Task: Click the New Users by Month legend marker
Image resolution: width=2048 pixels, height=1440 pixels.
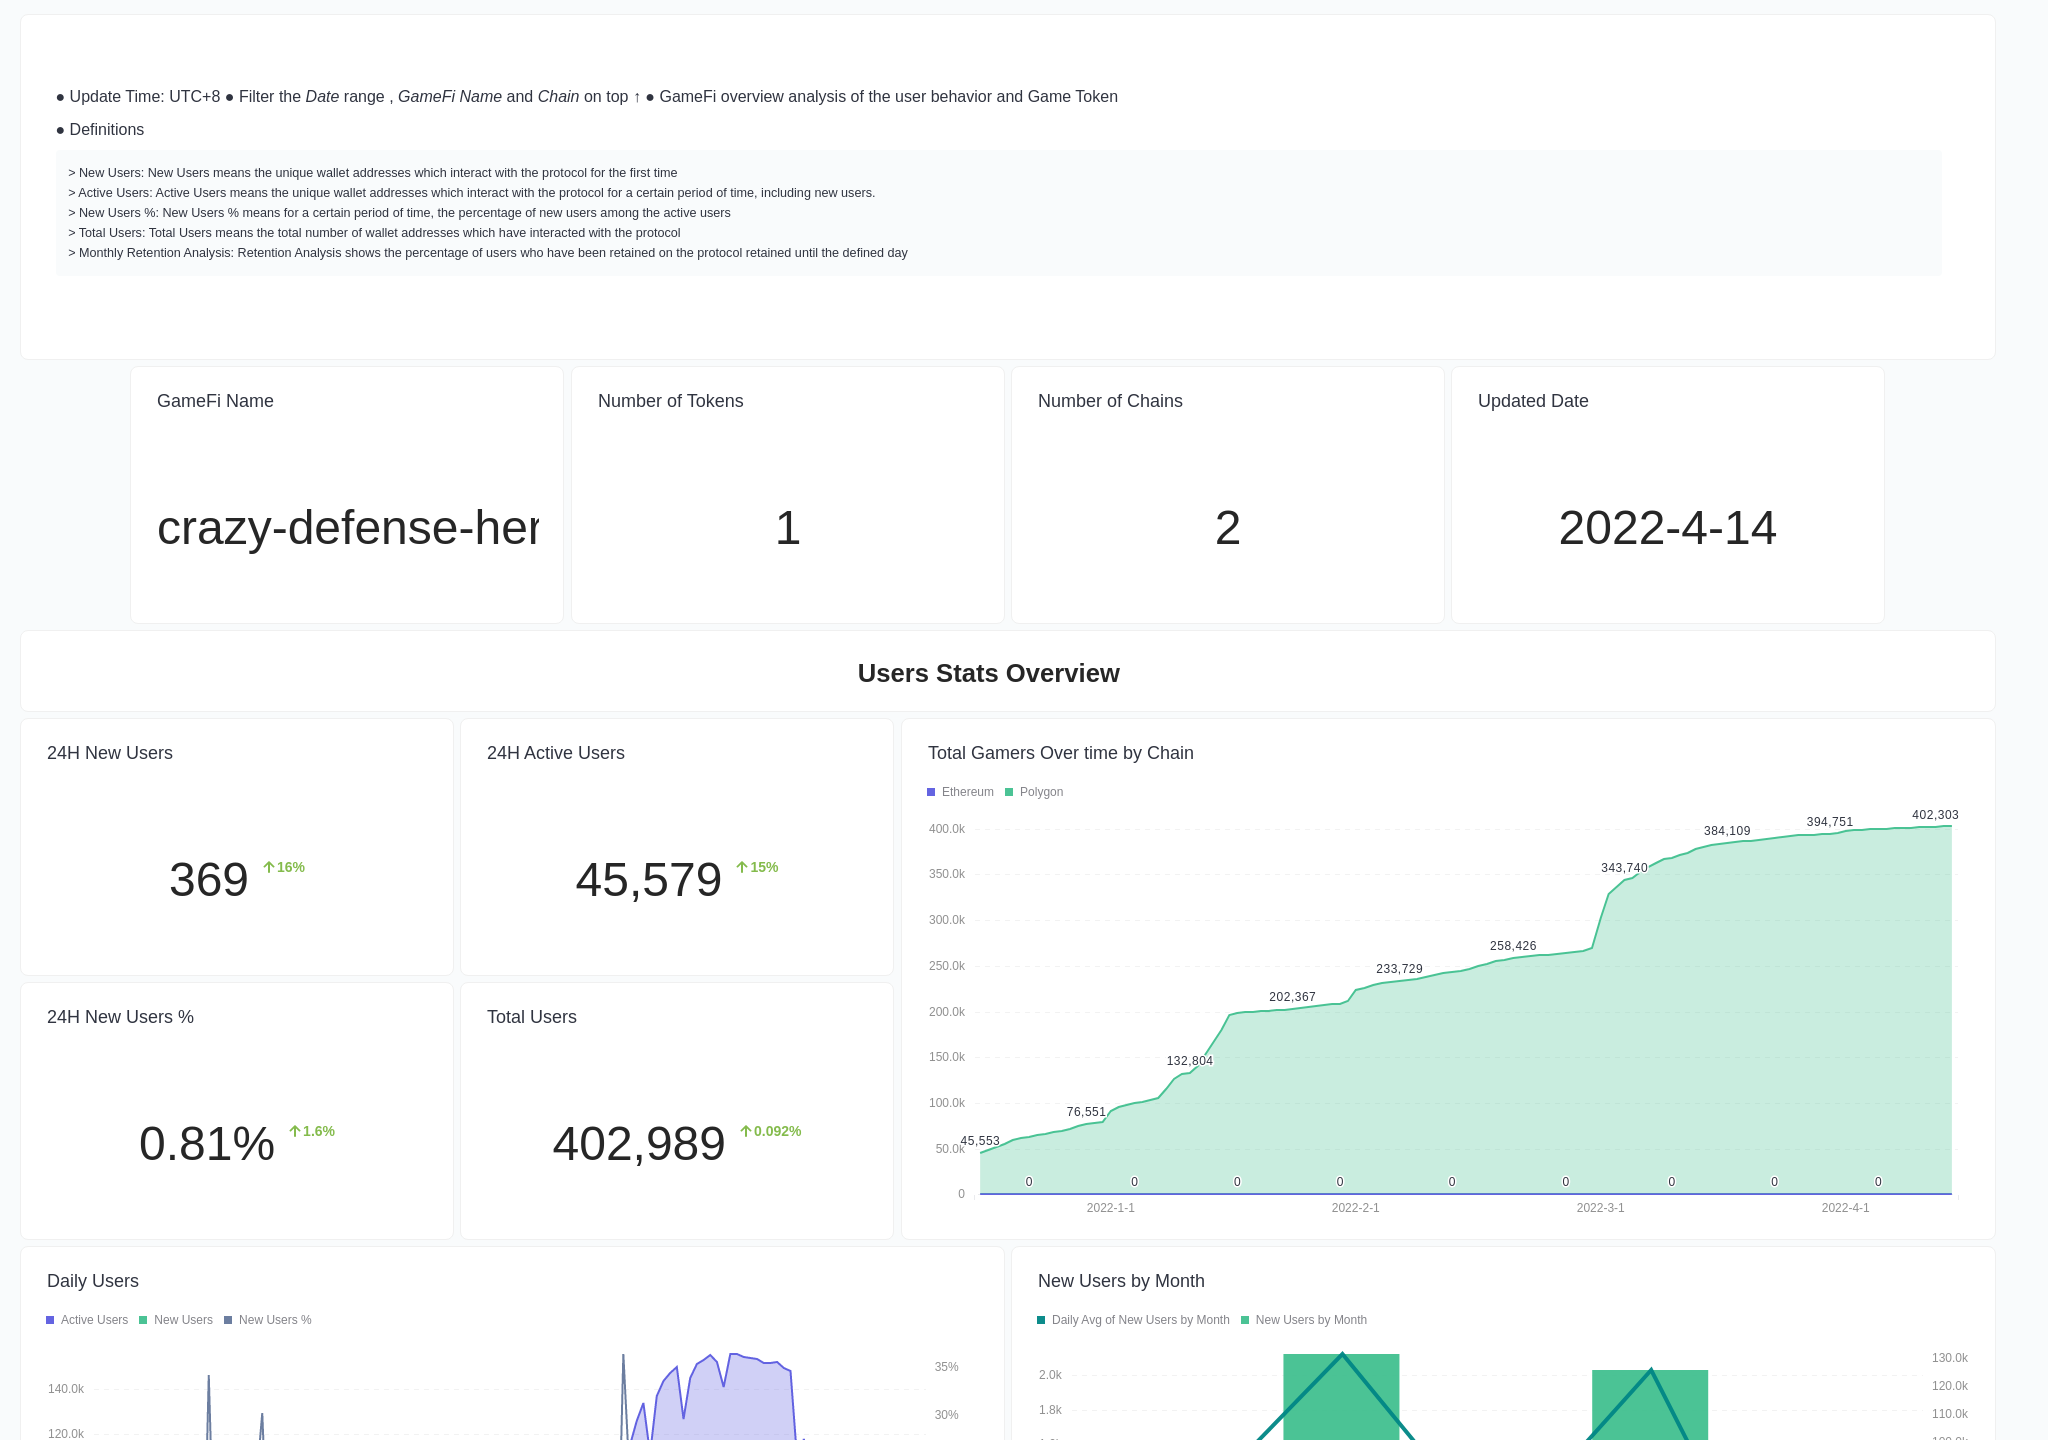Action: [x=1247, y=1320]
